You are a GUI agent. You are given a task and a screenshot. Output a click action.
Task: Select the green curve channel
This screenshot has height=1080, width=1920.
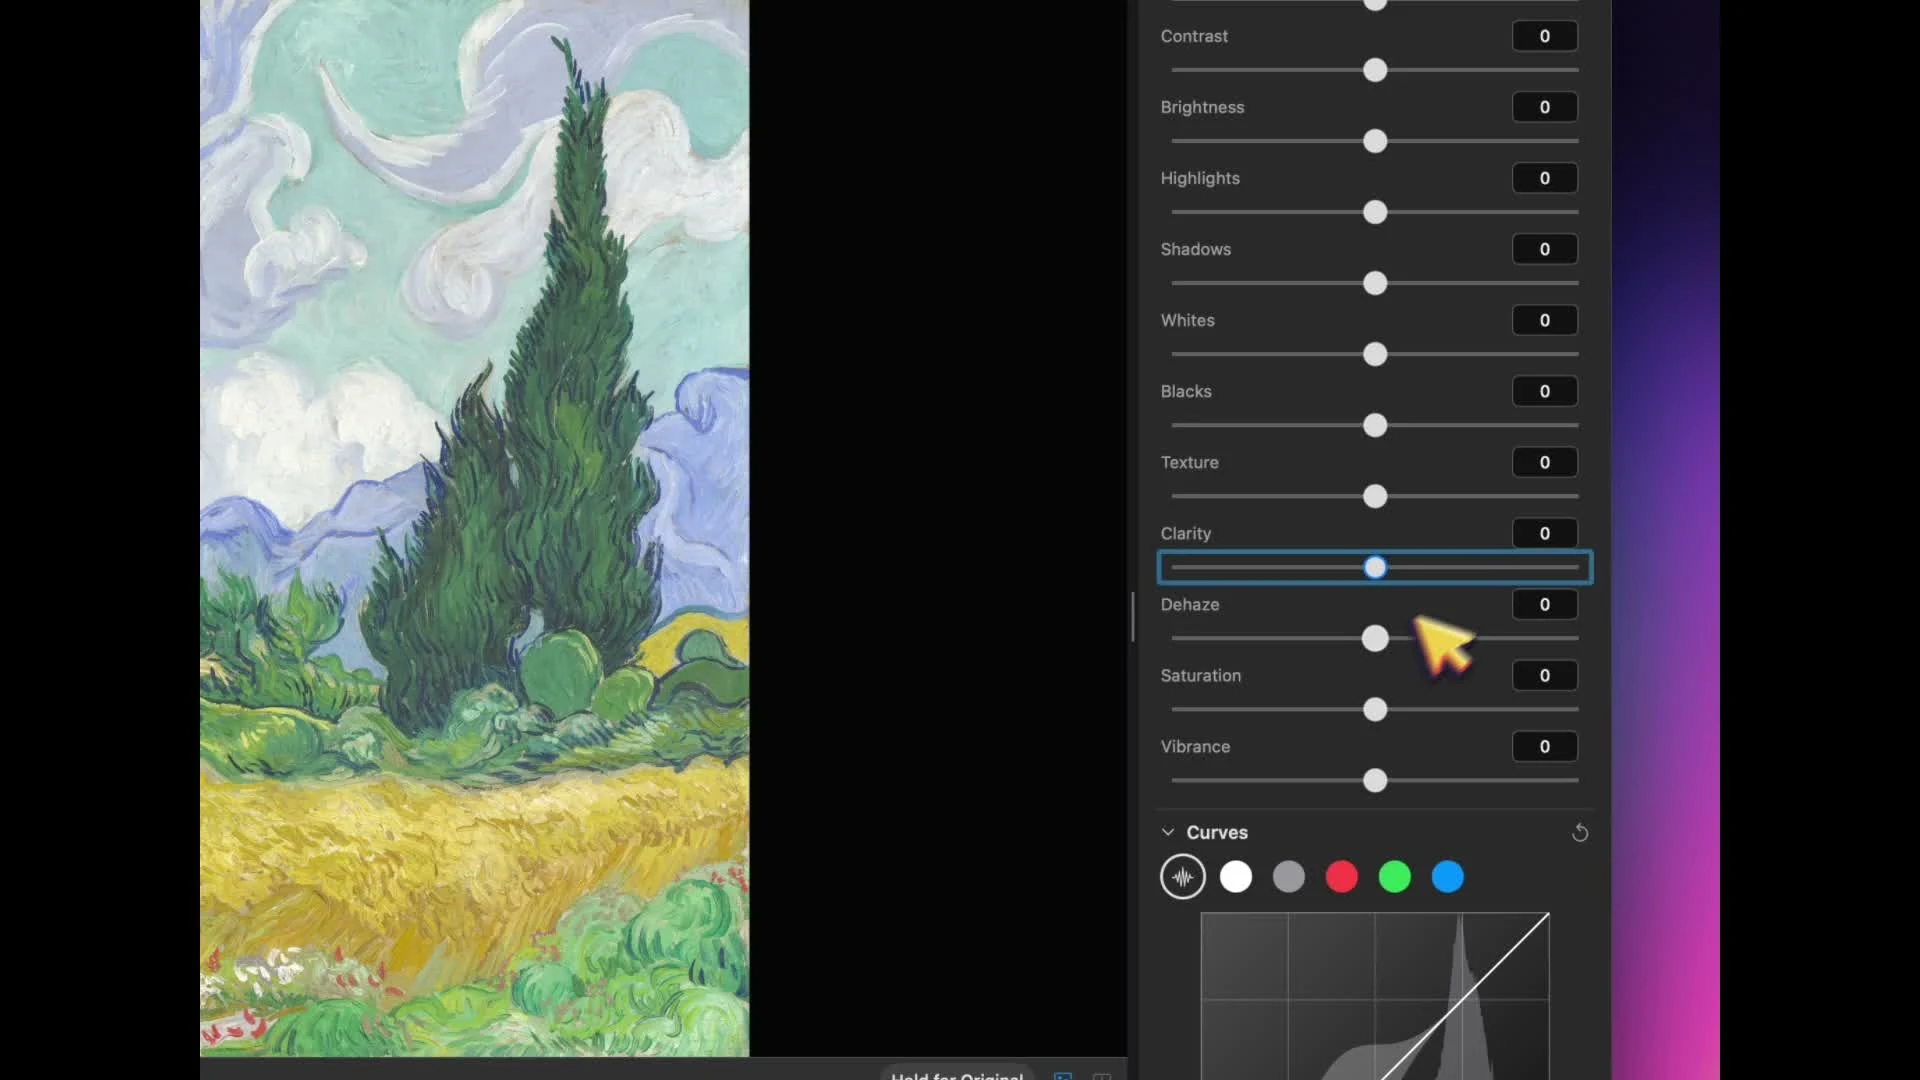pos(1395,877)
